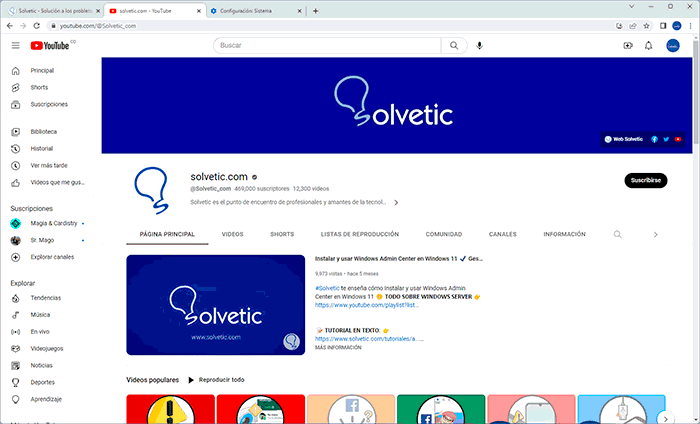
Task: Click the #Solvetic hashtag link
Action: point(327,288)
